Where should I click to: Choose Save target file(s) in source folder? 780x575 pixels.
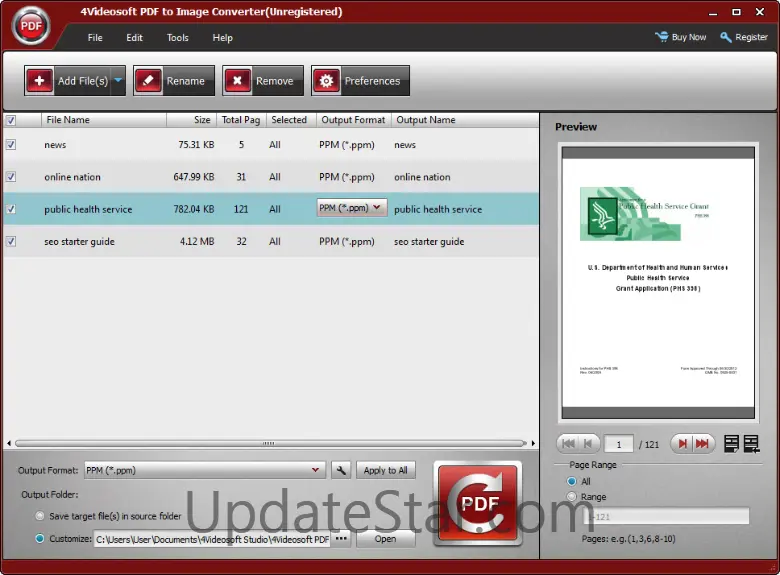pyautogui.click(x=39, y=516)
